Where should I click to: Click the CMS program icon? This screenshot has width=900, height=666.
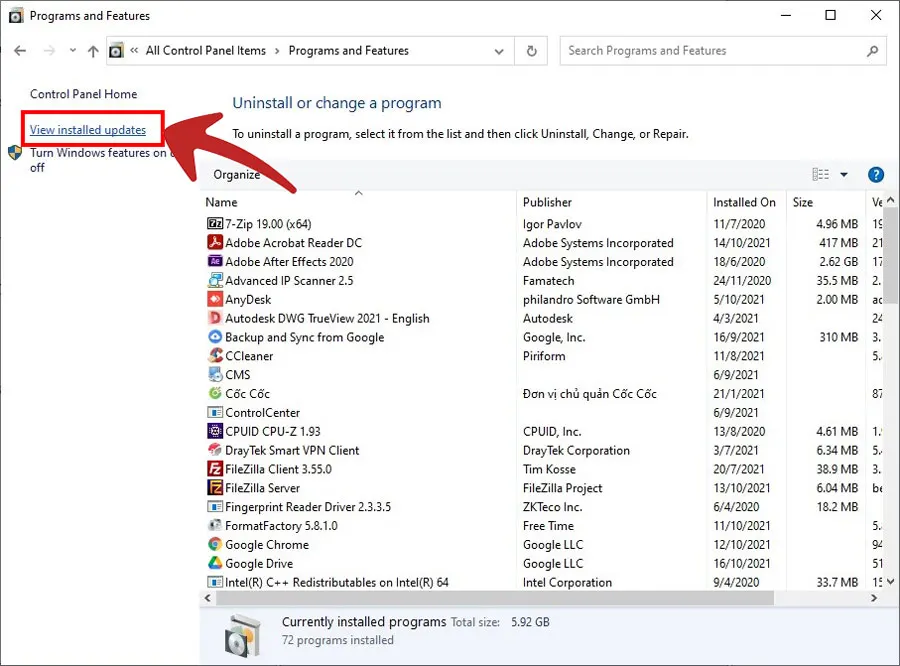tap(215, 374)
